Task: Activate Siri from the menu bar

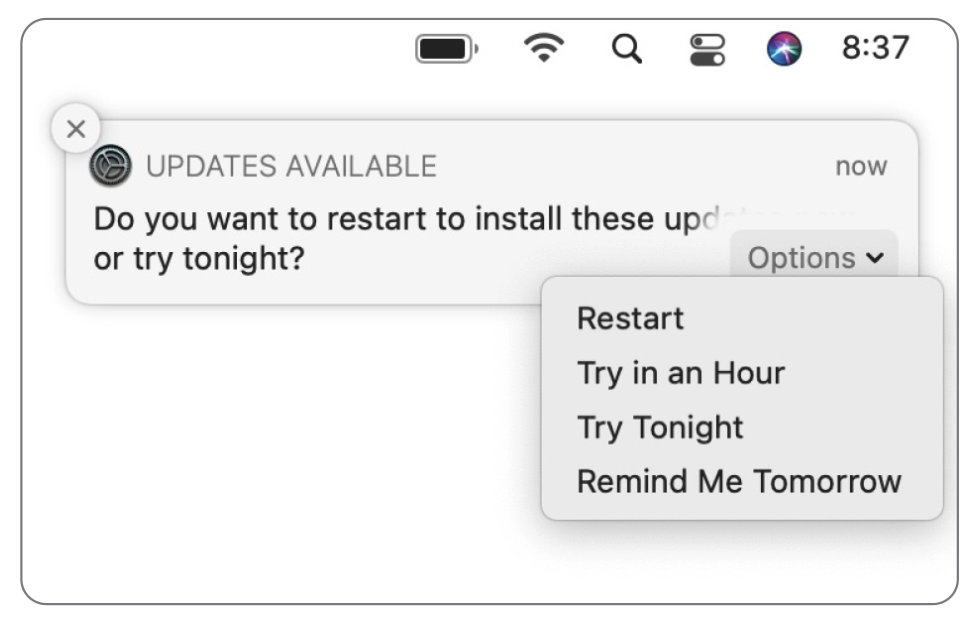Action: click(784, 49)
